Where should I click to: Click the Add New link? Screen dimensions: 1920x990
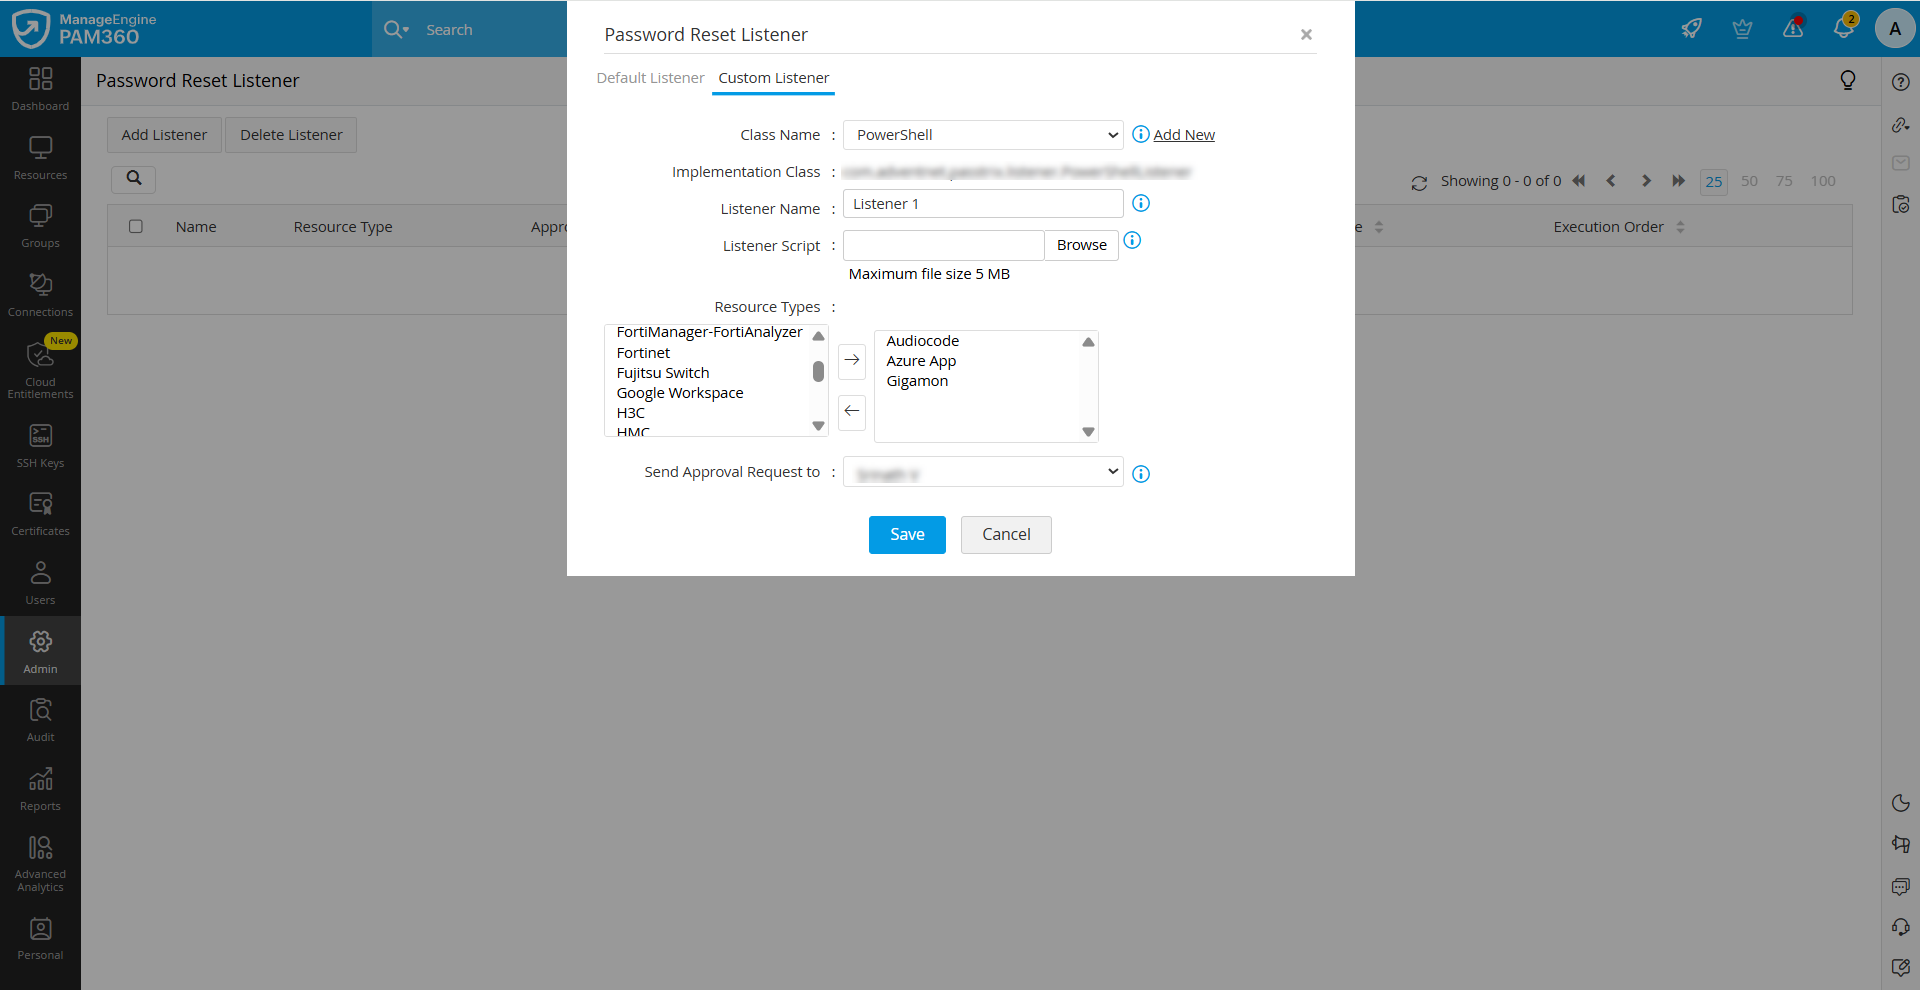[x=1184, y=135]
